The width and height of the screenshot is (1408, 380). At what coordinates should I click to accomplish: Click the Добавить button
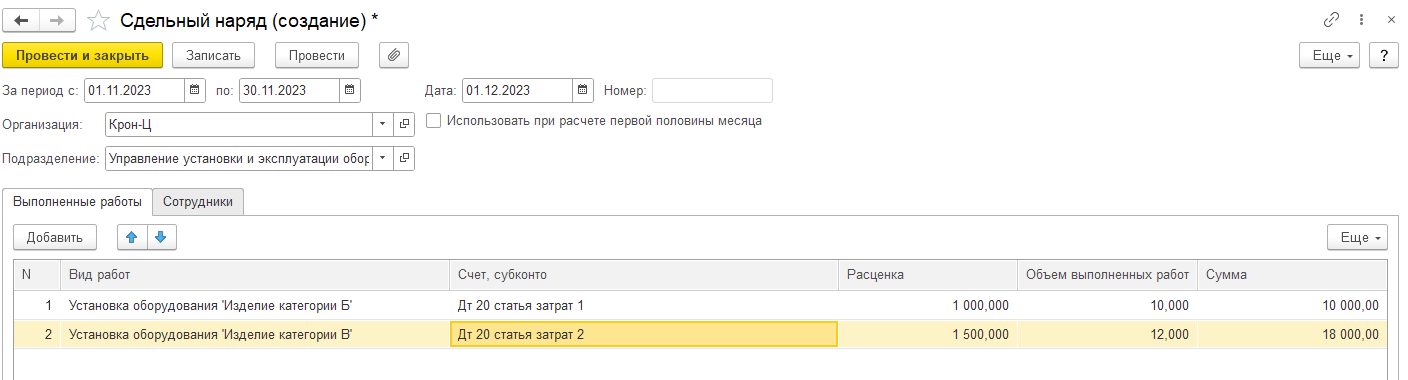pos(55,237)
